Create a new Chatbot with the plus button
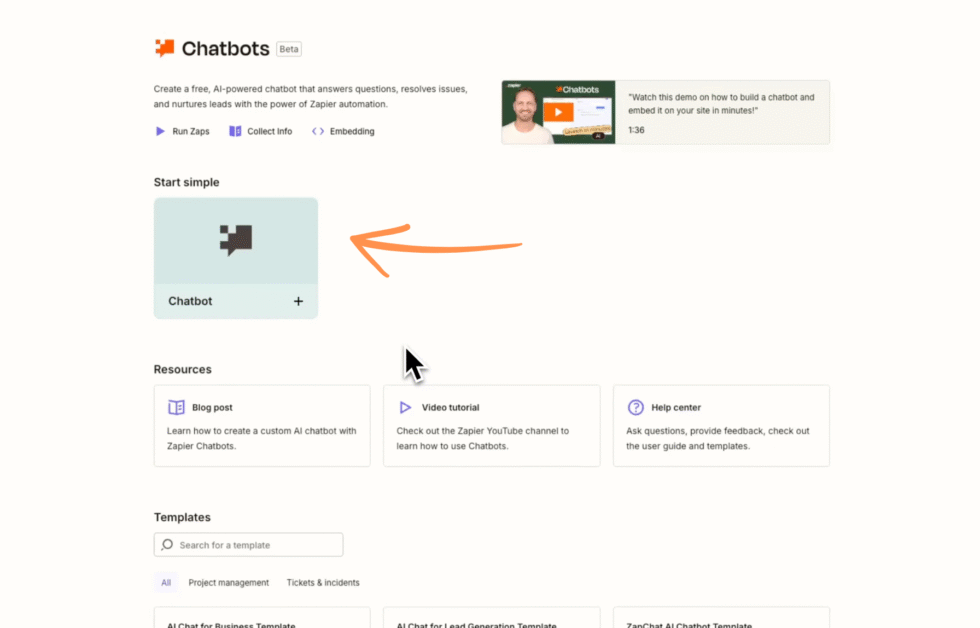The height and width of the screenshot is (628, 980). click(298, 301)
